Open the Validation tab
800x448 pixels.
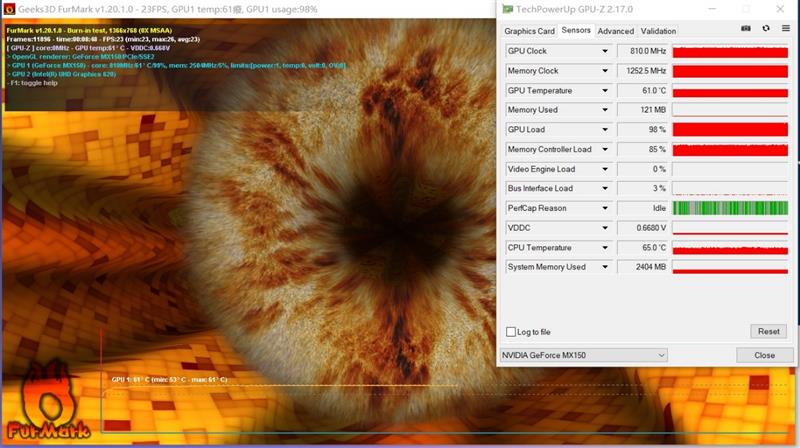coord(658,31)
